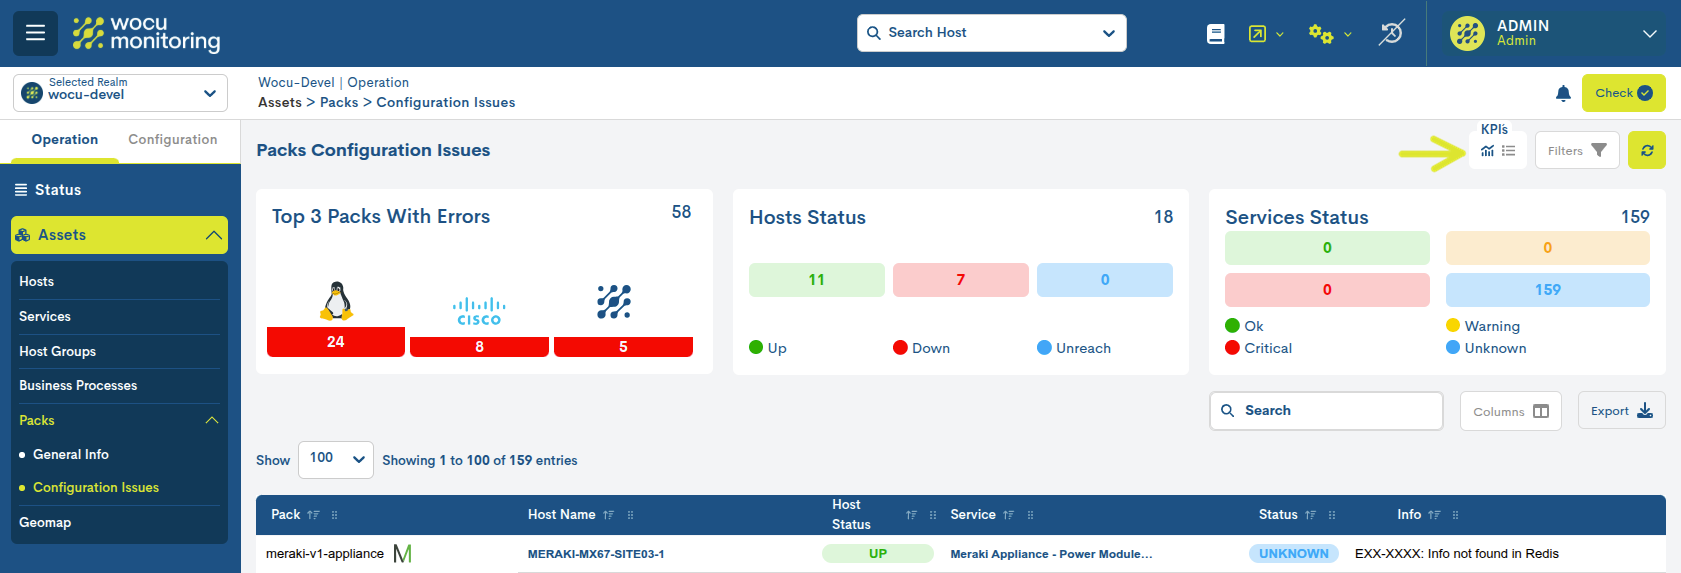This screenshot has width=1681, height=573.
Task: Click the Cisco pack logo
Action: point(479,311)
